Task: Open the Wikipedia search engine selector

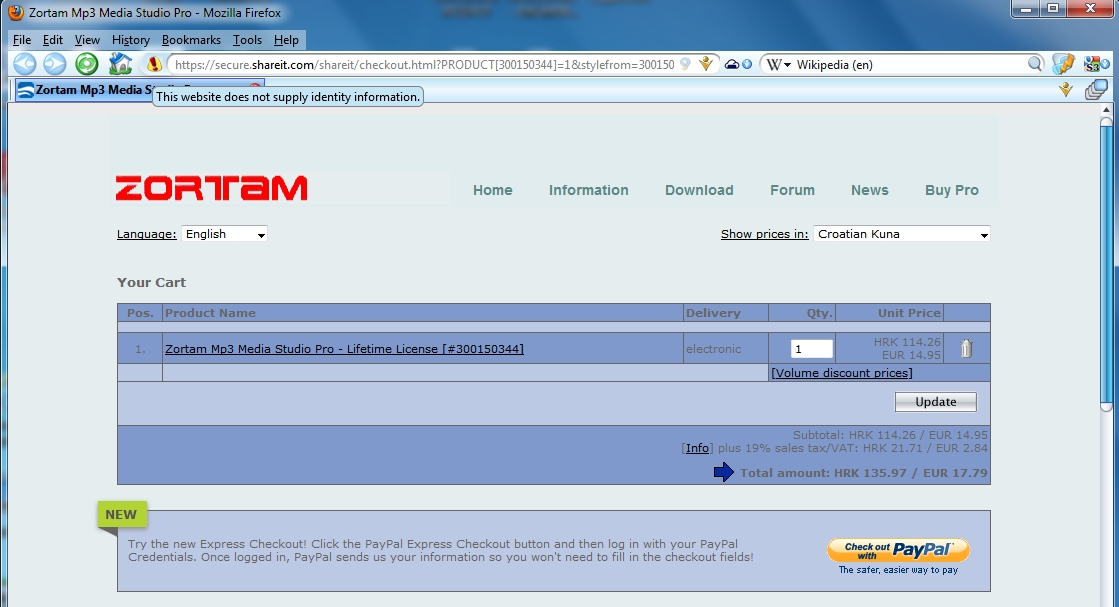Action: (779, 65)
